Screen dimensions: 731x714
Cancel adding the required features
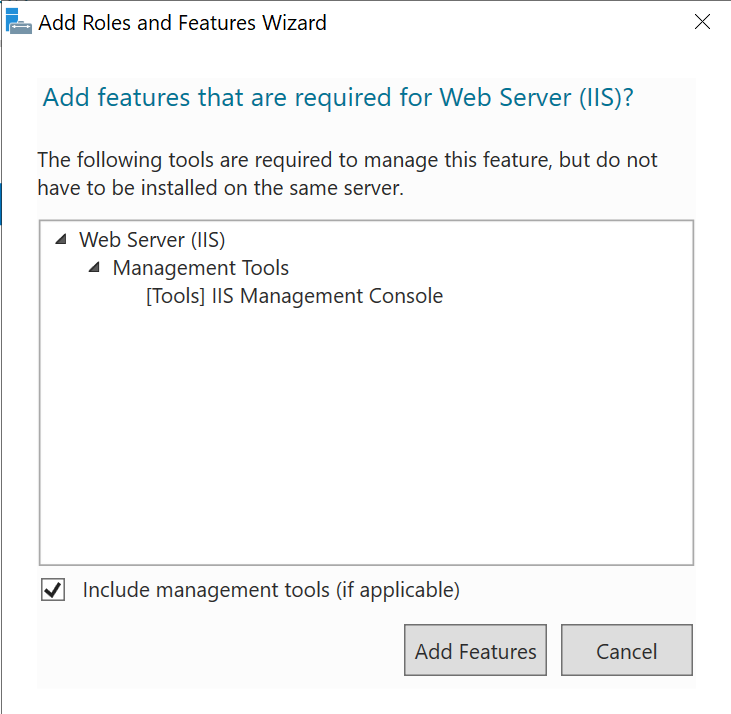[x=626, y=651]
